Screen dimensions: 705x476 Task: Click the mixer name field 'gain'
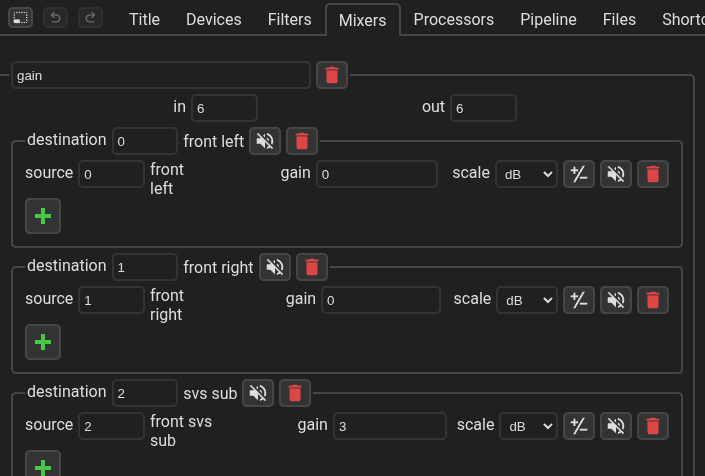(161, 75)
